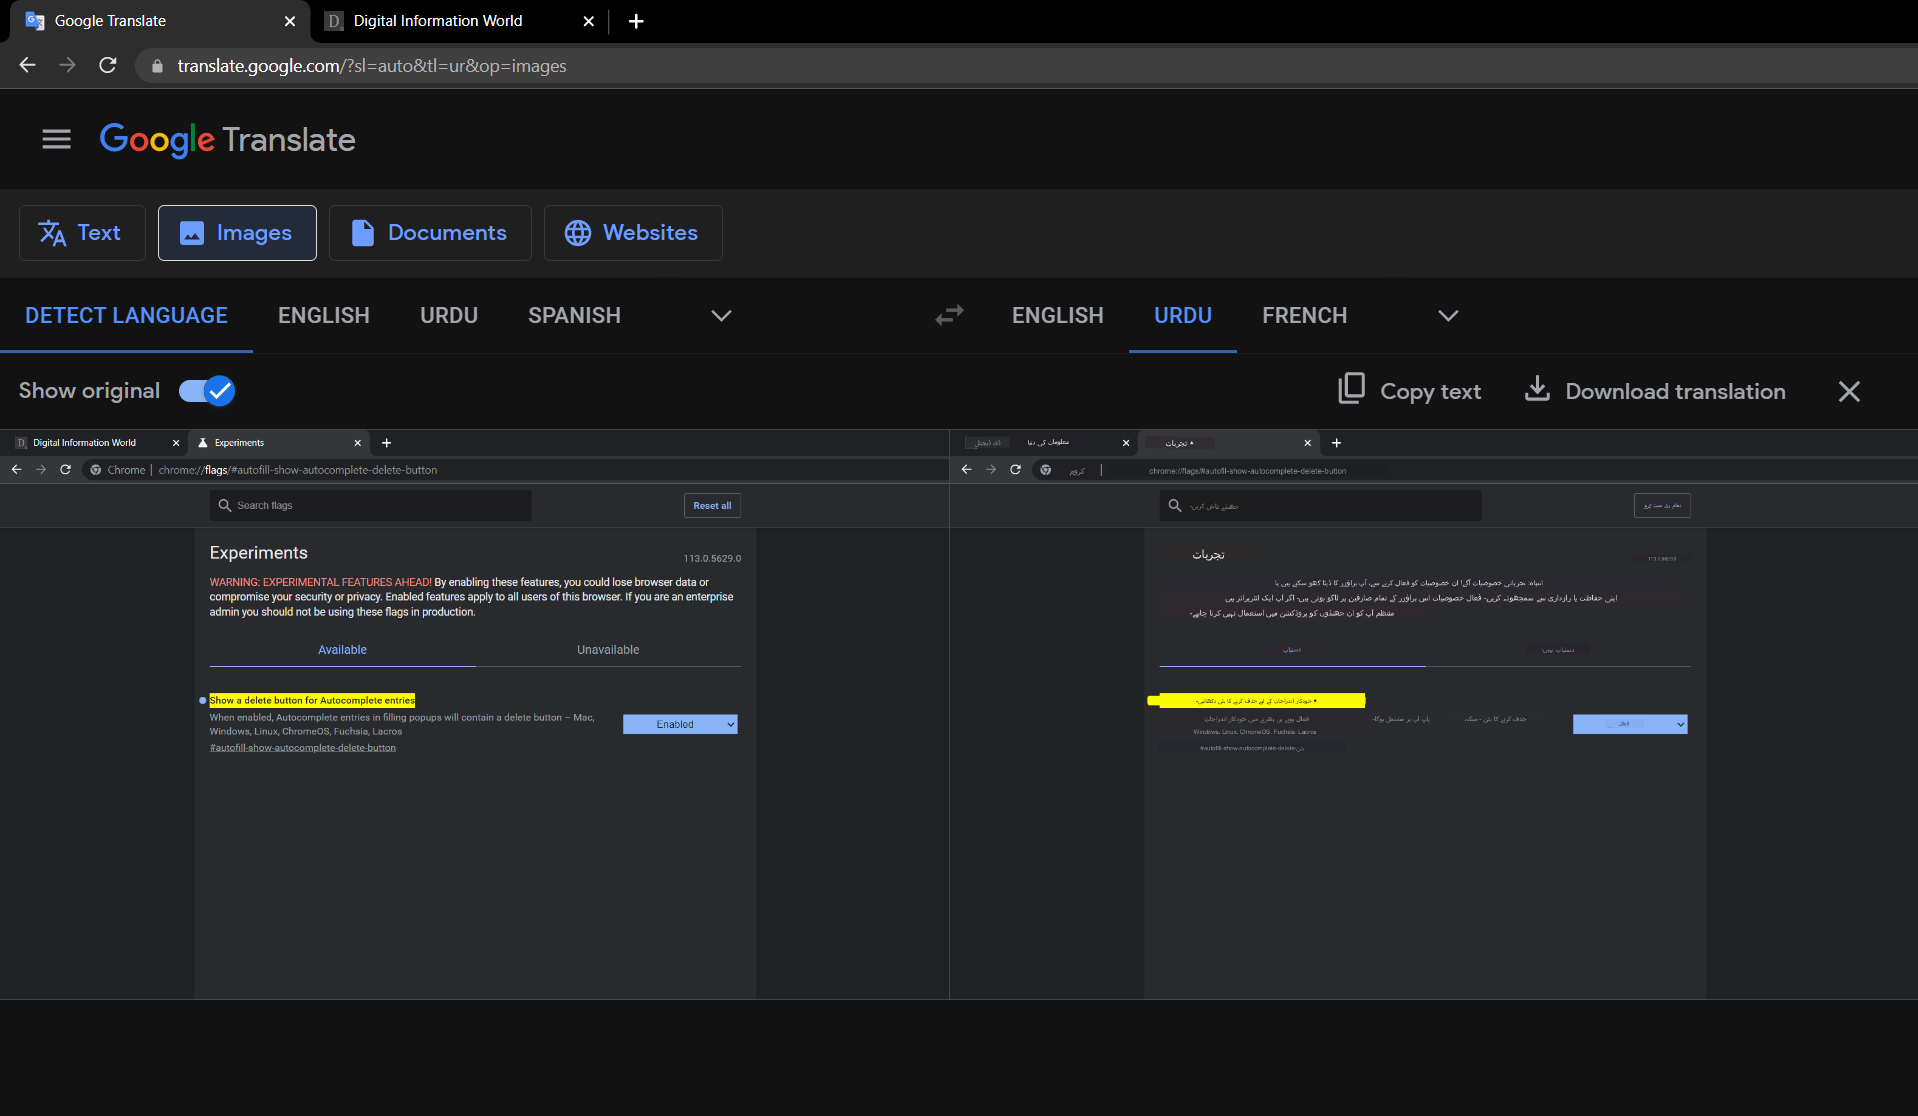Click the original screenshot image preview
Image resolution: width=1918 pixels, height=1116 pixels.
click(474, 714)
